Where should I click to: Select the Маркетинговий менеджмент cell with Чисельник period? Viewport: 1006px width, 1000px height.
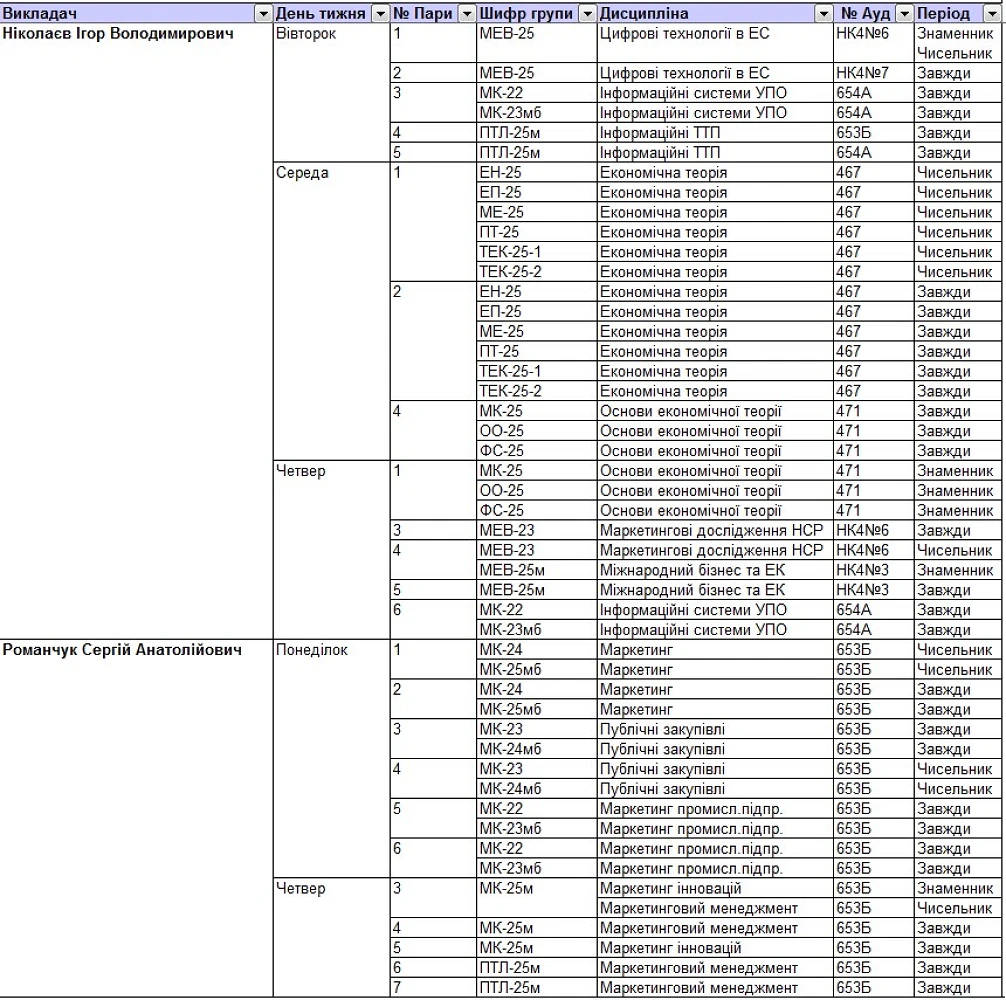click(698, 909)
